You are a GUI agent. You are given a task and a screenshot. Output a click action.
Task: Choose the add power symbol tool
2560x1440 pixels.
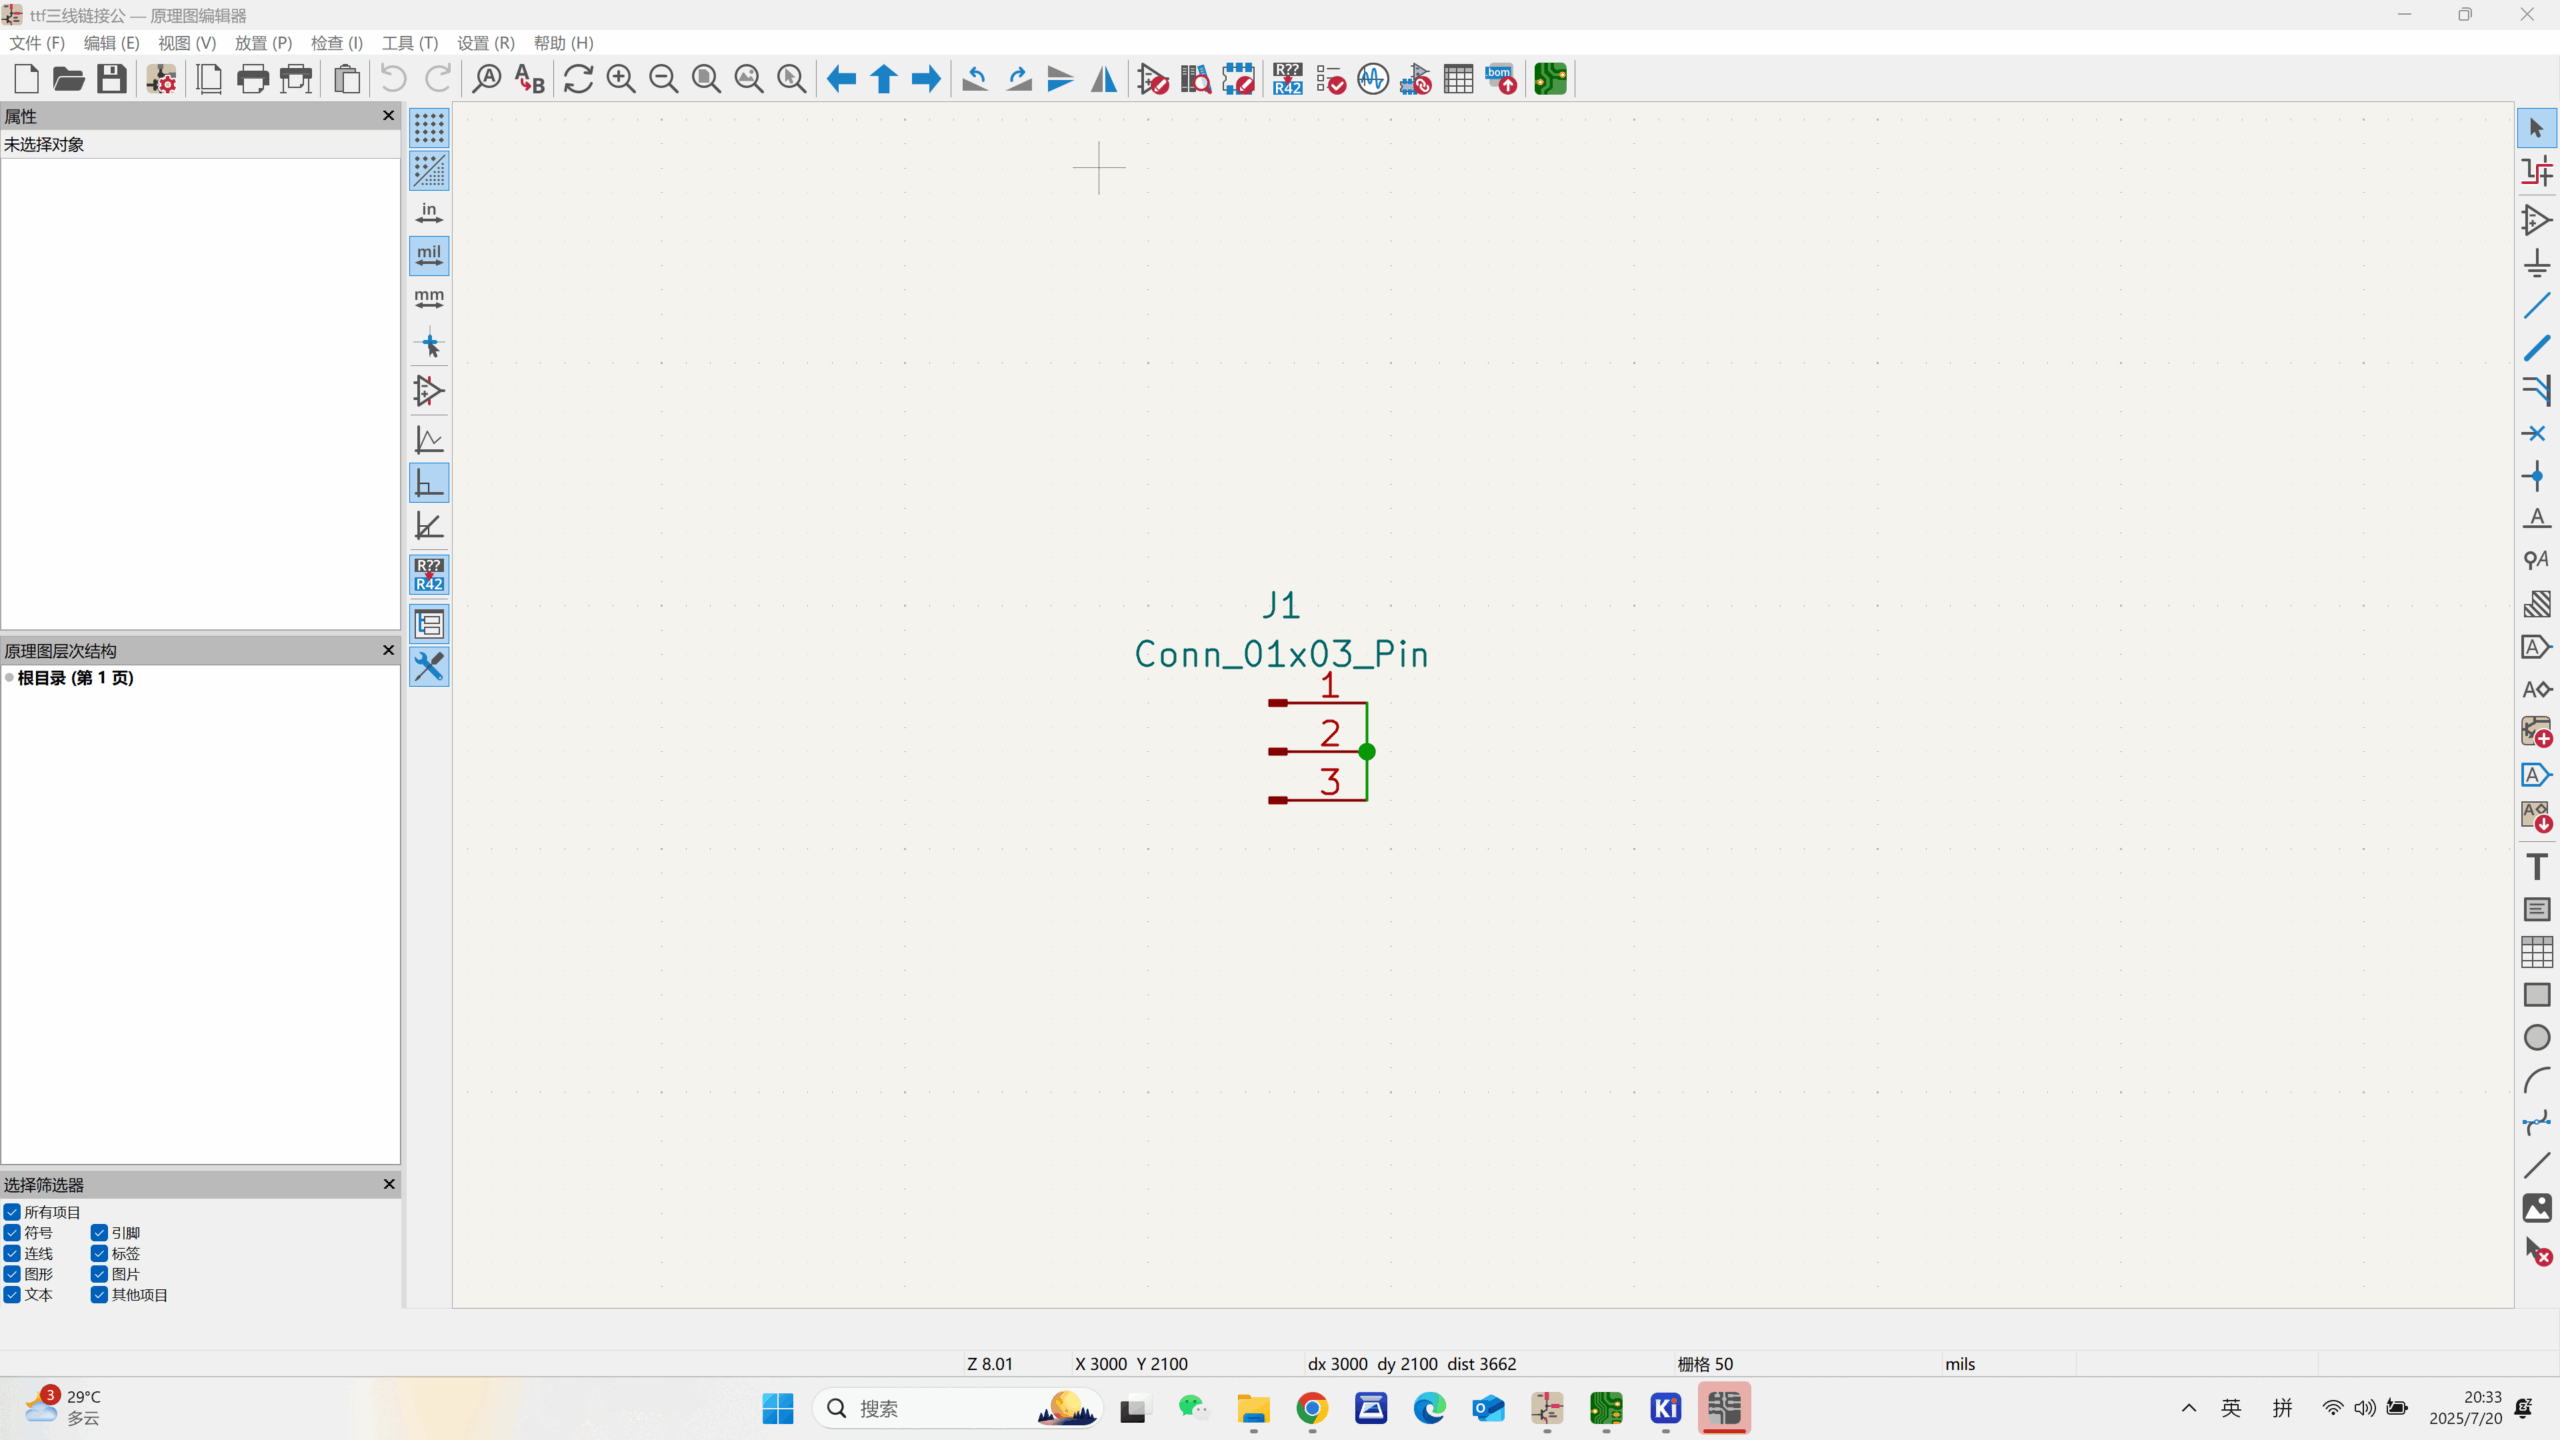(x=2536, y=263)
